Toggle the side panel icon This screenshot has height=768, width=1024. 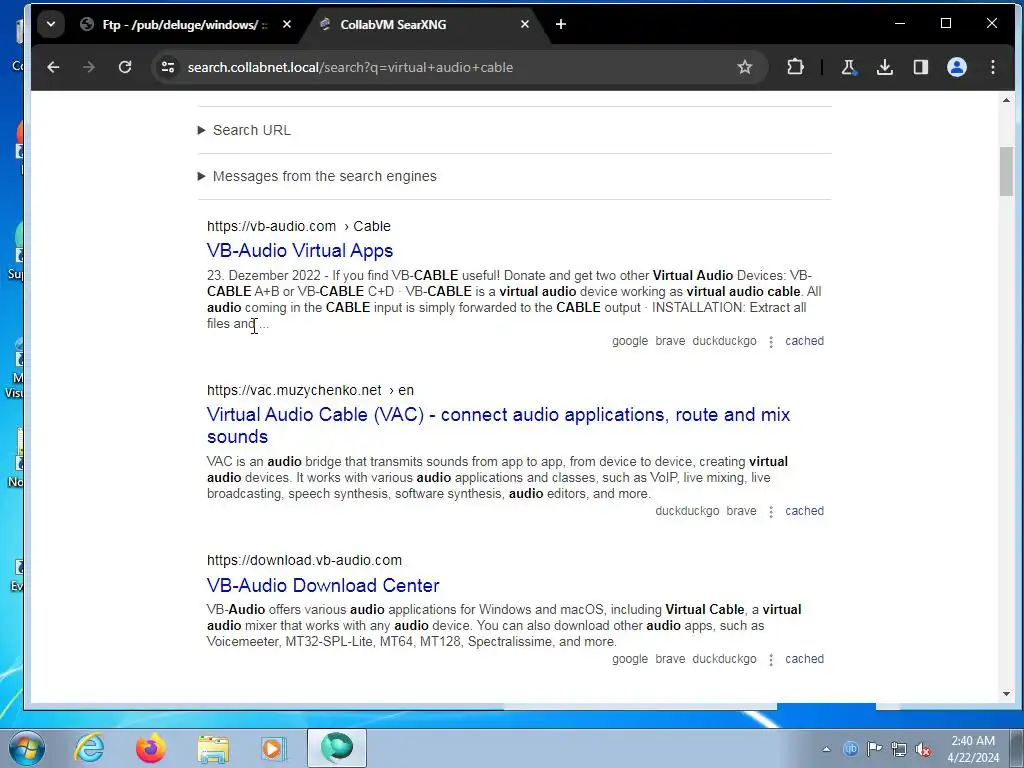[921, 67]
